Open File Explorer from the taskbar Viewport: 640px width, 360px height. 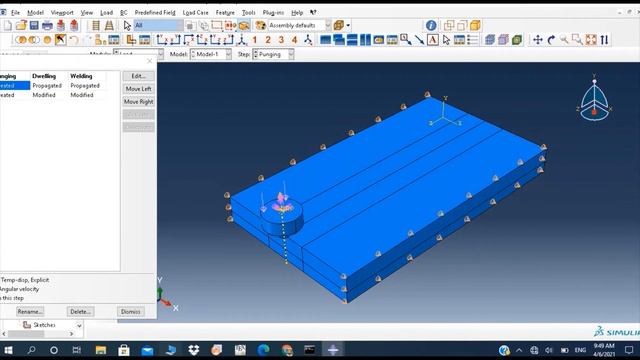(x=100, y=350)
